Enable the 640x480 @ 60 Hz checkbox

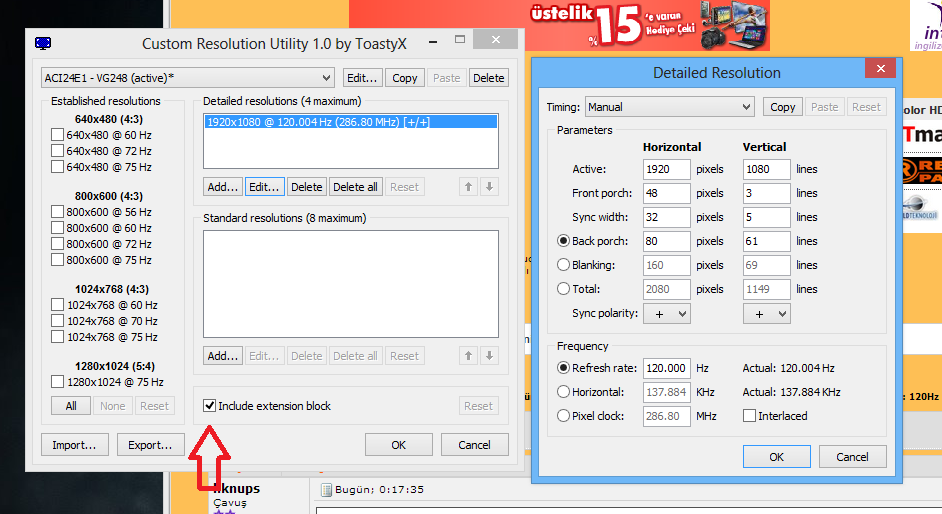click(58, 135)
